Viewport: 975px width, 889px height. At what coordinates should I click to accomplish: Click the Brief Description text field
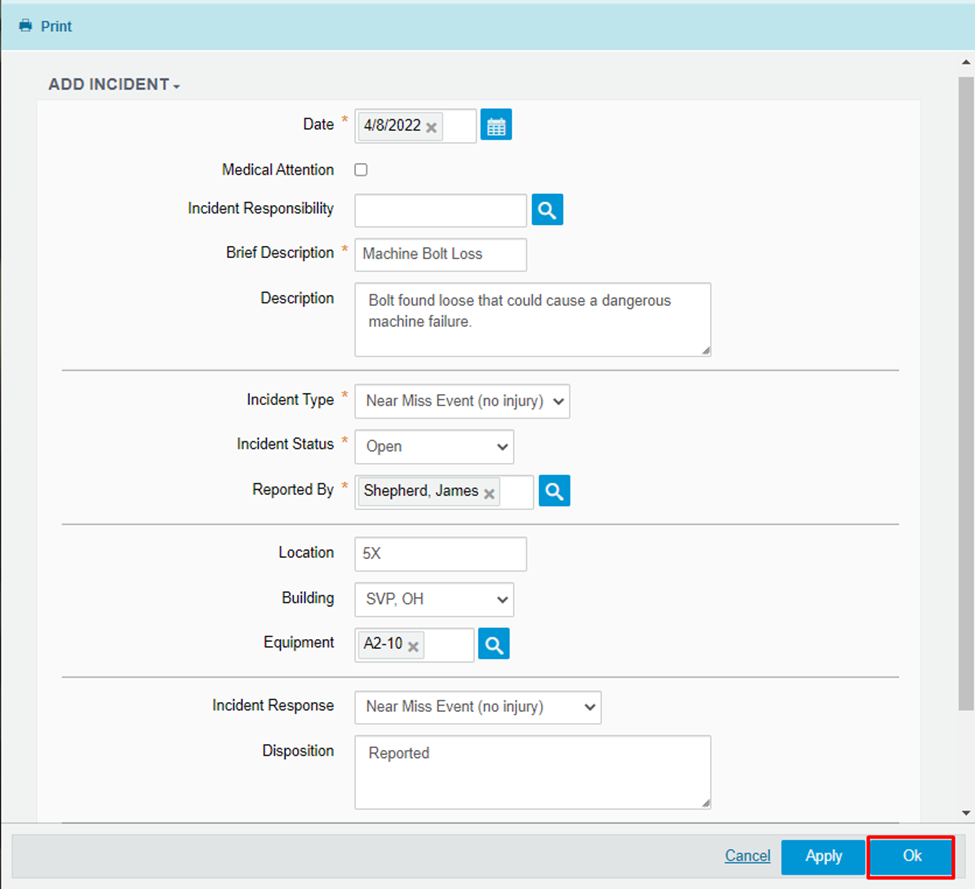tap(440, 255)
